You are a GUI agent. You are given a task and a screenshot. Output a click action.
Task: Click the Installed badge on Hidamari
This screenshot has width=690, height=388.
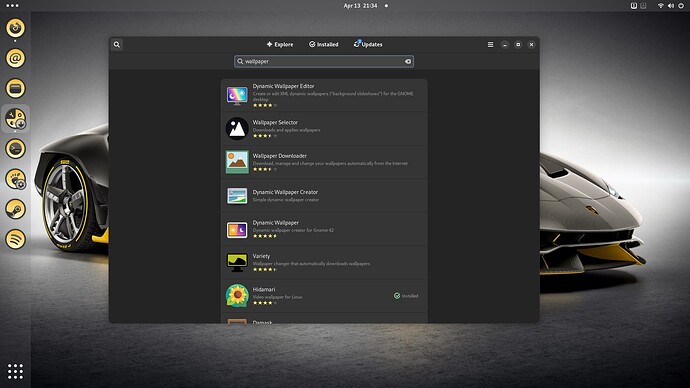(x=406, y=296)
